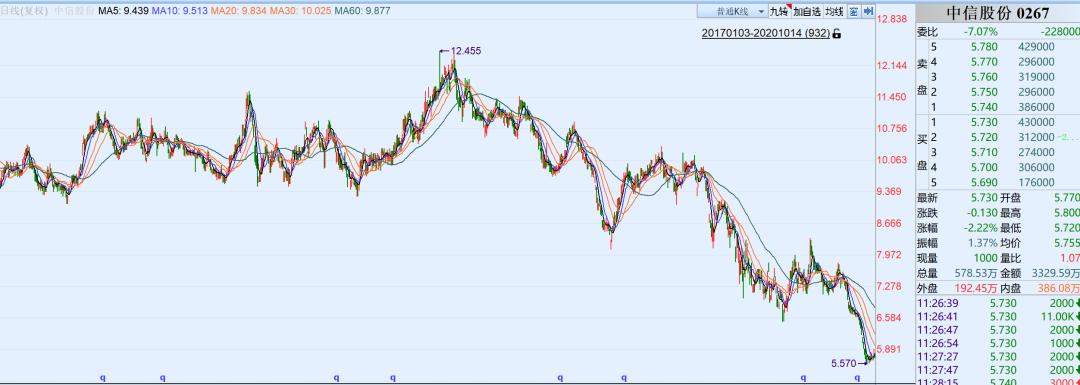Click buy level 1 volume 430000
This screenshot has height=385, width=1080.
(x=1036, y=122)
